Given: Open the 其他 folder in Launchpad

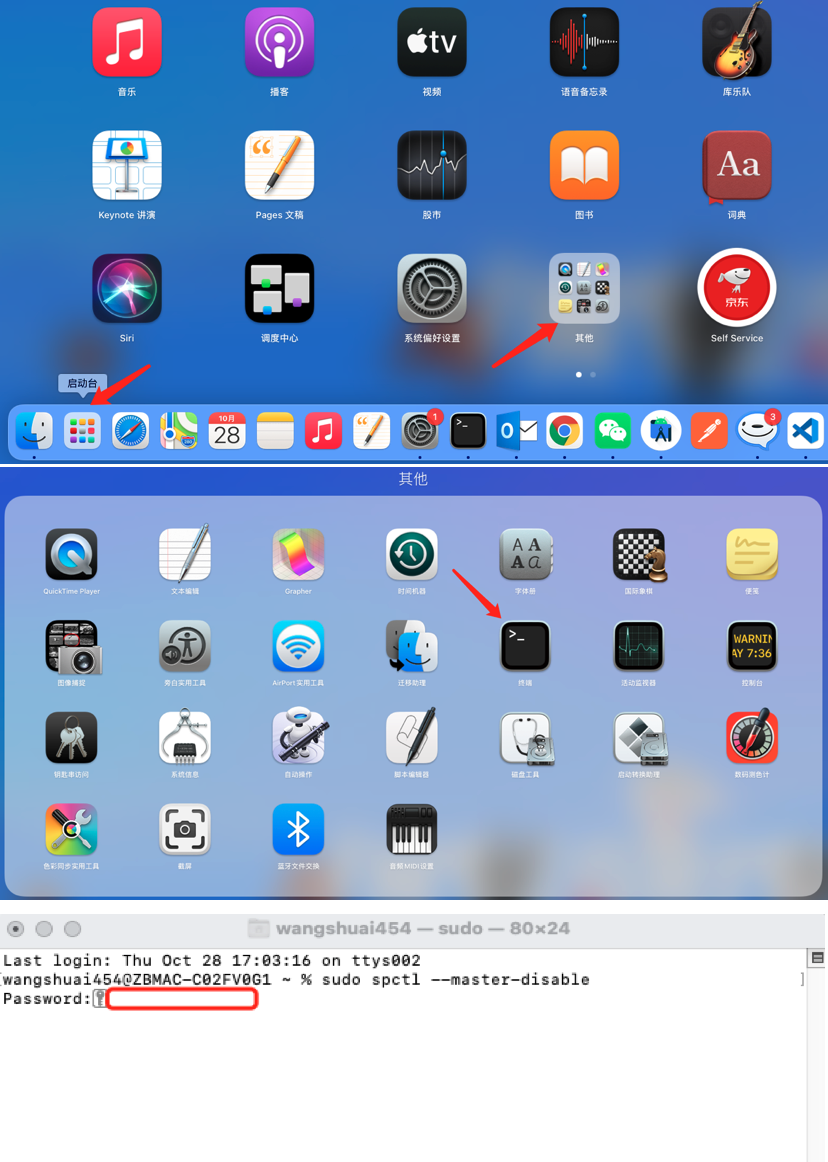Looking at the screenshot, I should click(584, 288).
